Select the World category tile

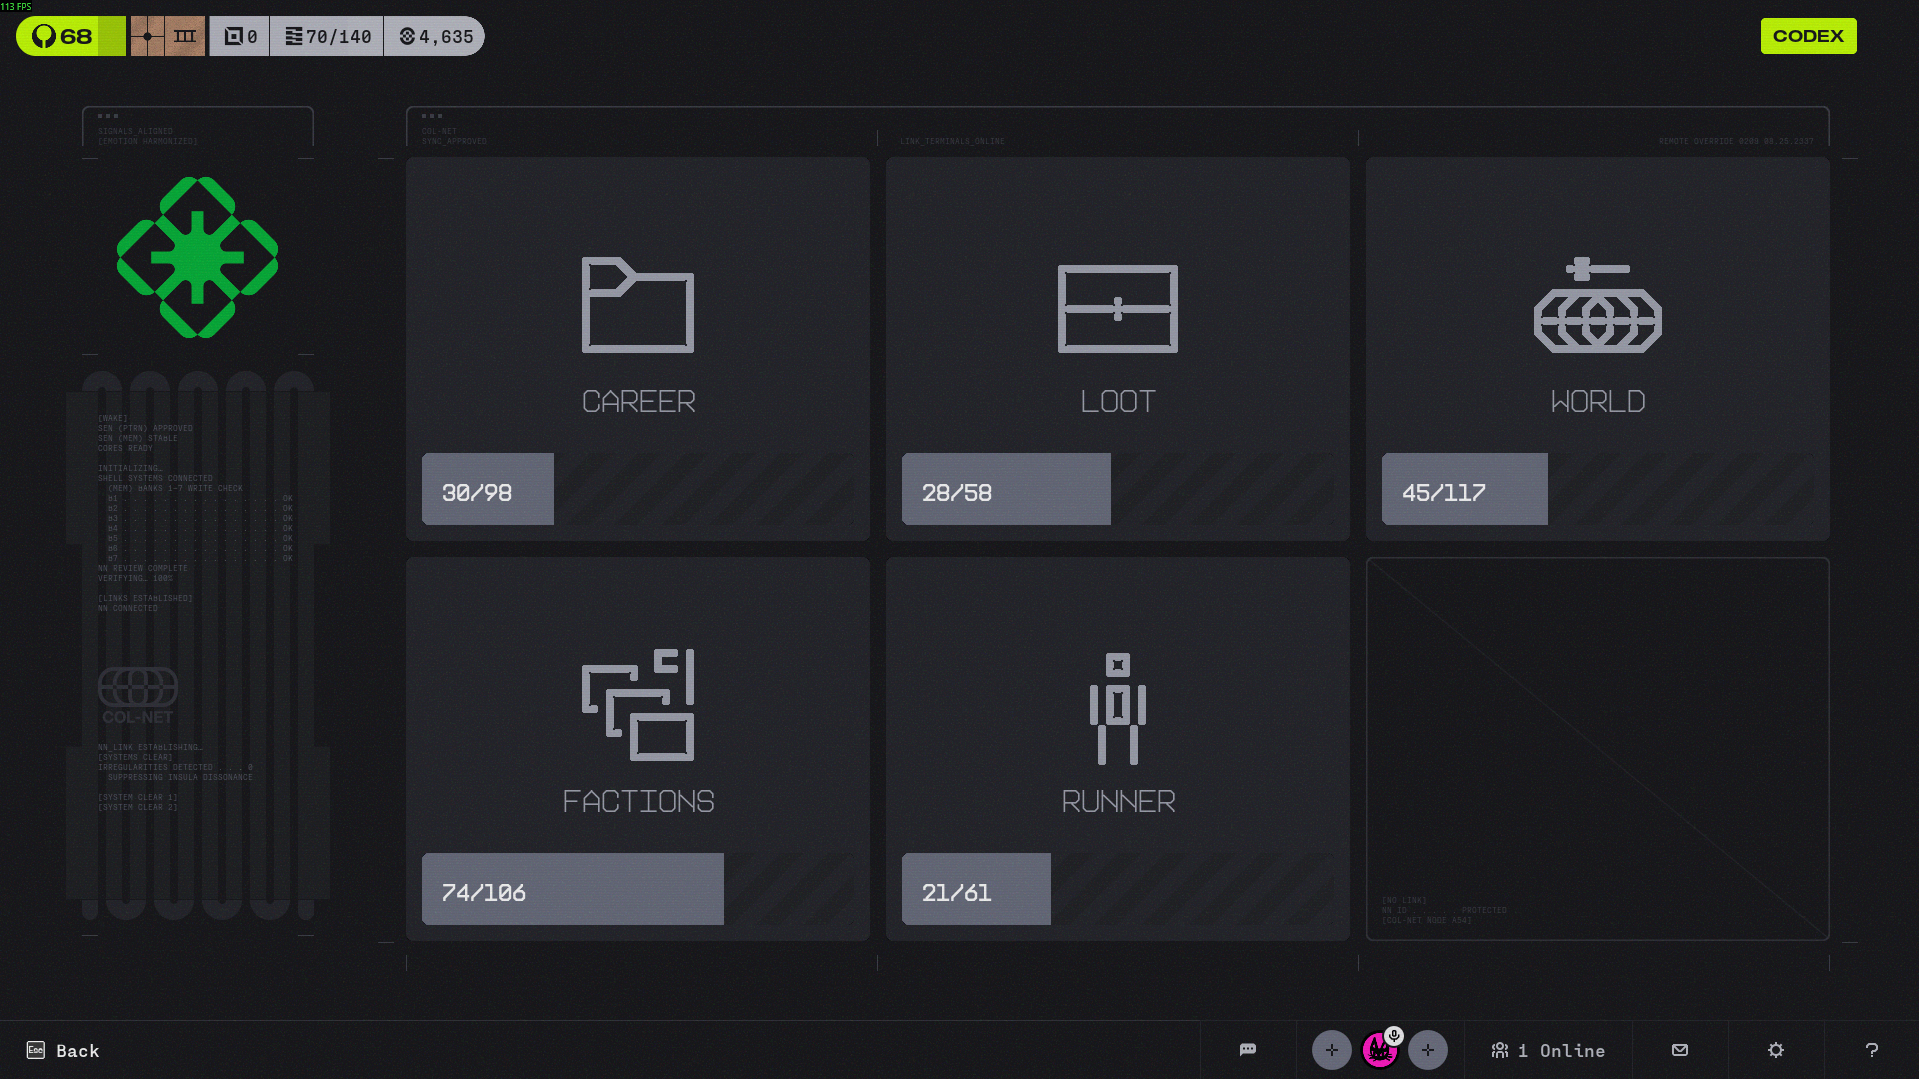coord(1597,330)
